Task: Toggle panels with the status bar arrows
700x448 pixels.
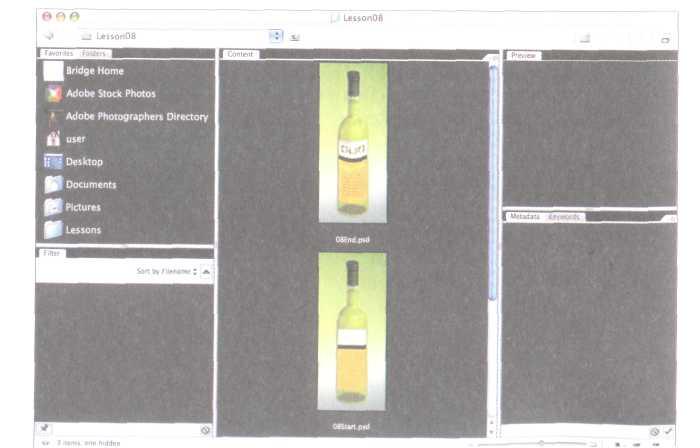Action: 45,443
